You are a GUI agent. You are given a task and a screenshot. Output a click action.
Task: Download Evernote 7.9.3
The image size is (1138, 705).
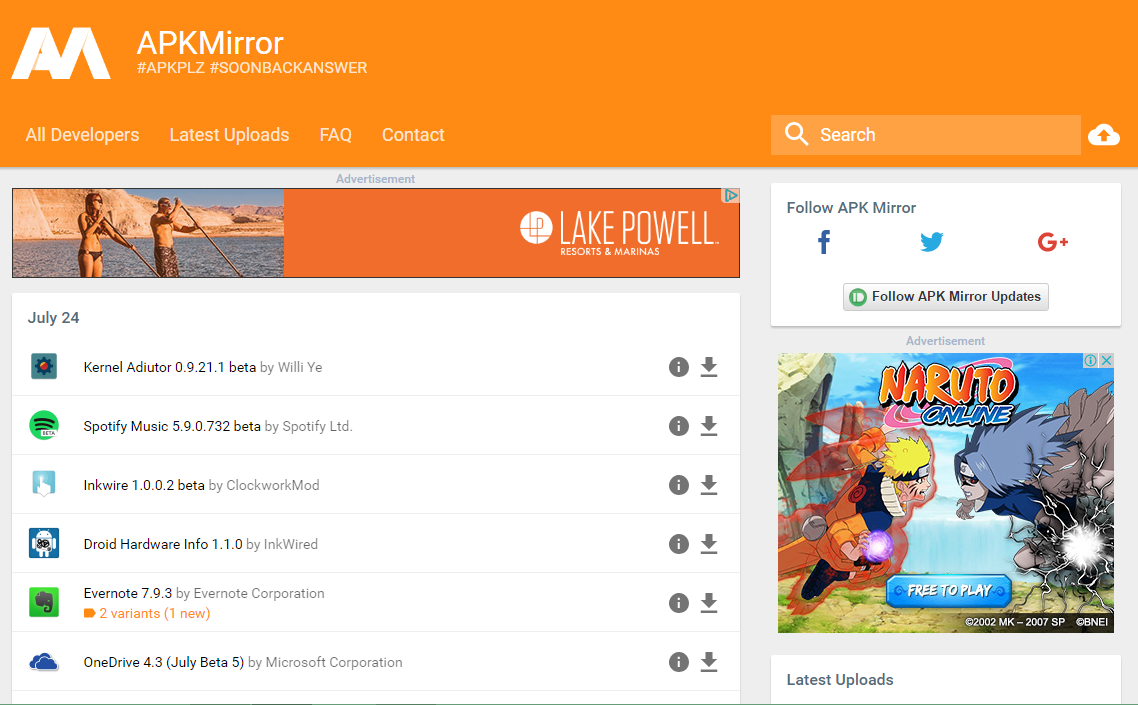pyautogui.click(x=709, y=603)
